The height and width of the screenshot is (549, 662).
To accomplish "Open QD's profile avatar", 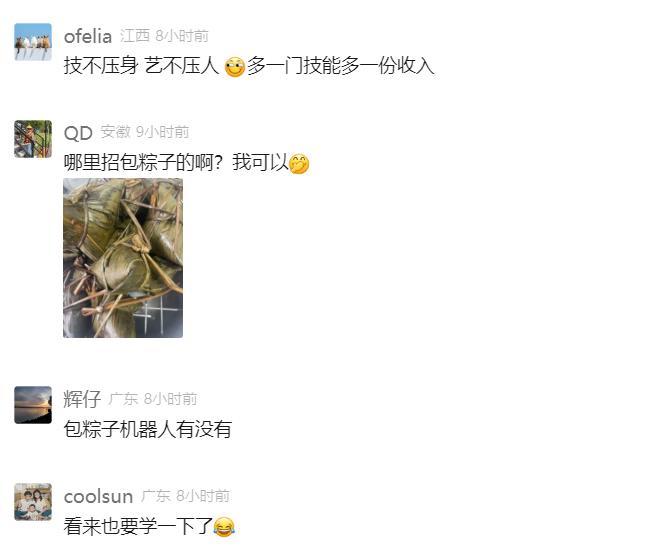I will 33,139.
